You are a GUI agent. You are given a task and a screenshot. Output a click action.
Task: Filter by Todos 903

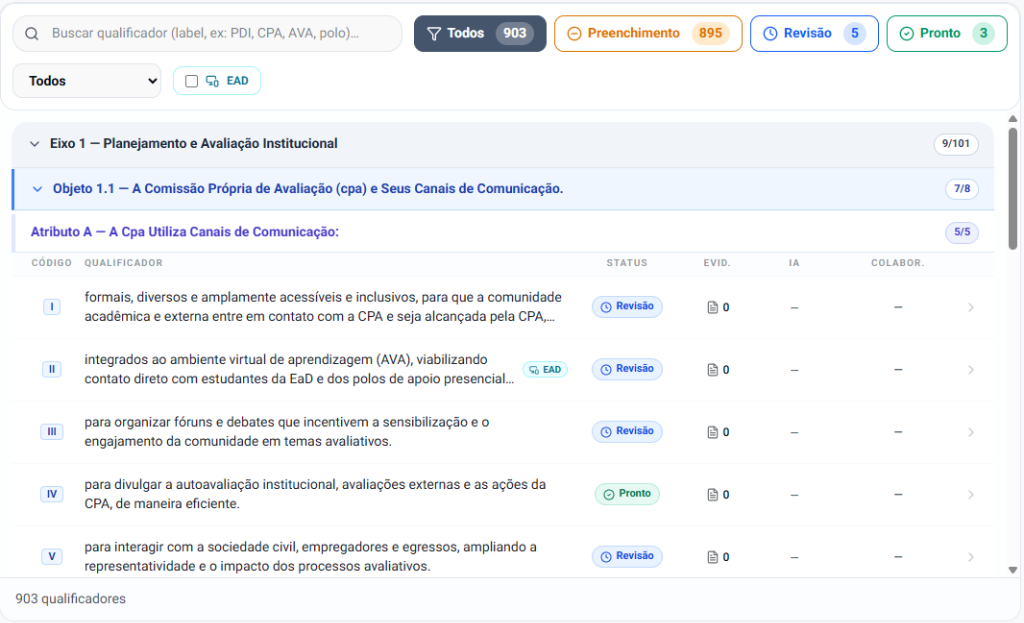point(480,33)
